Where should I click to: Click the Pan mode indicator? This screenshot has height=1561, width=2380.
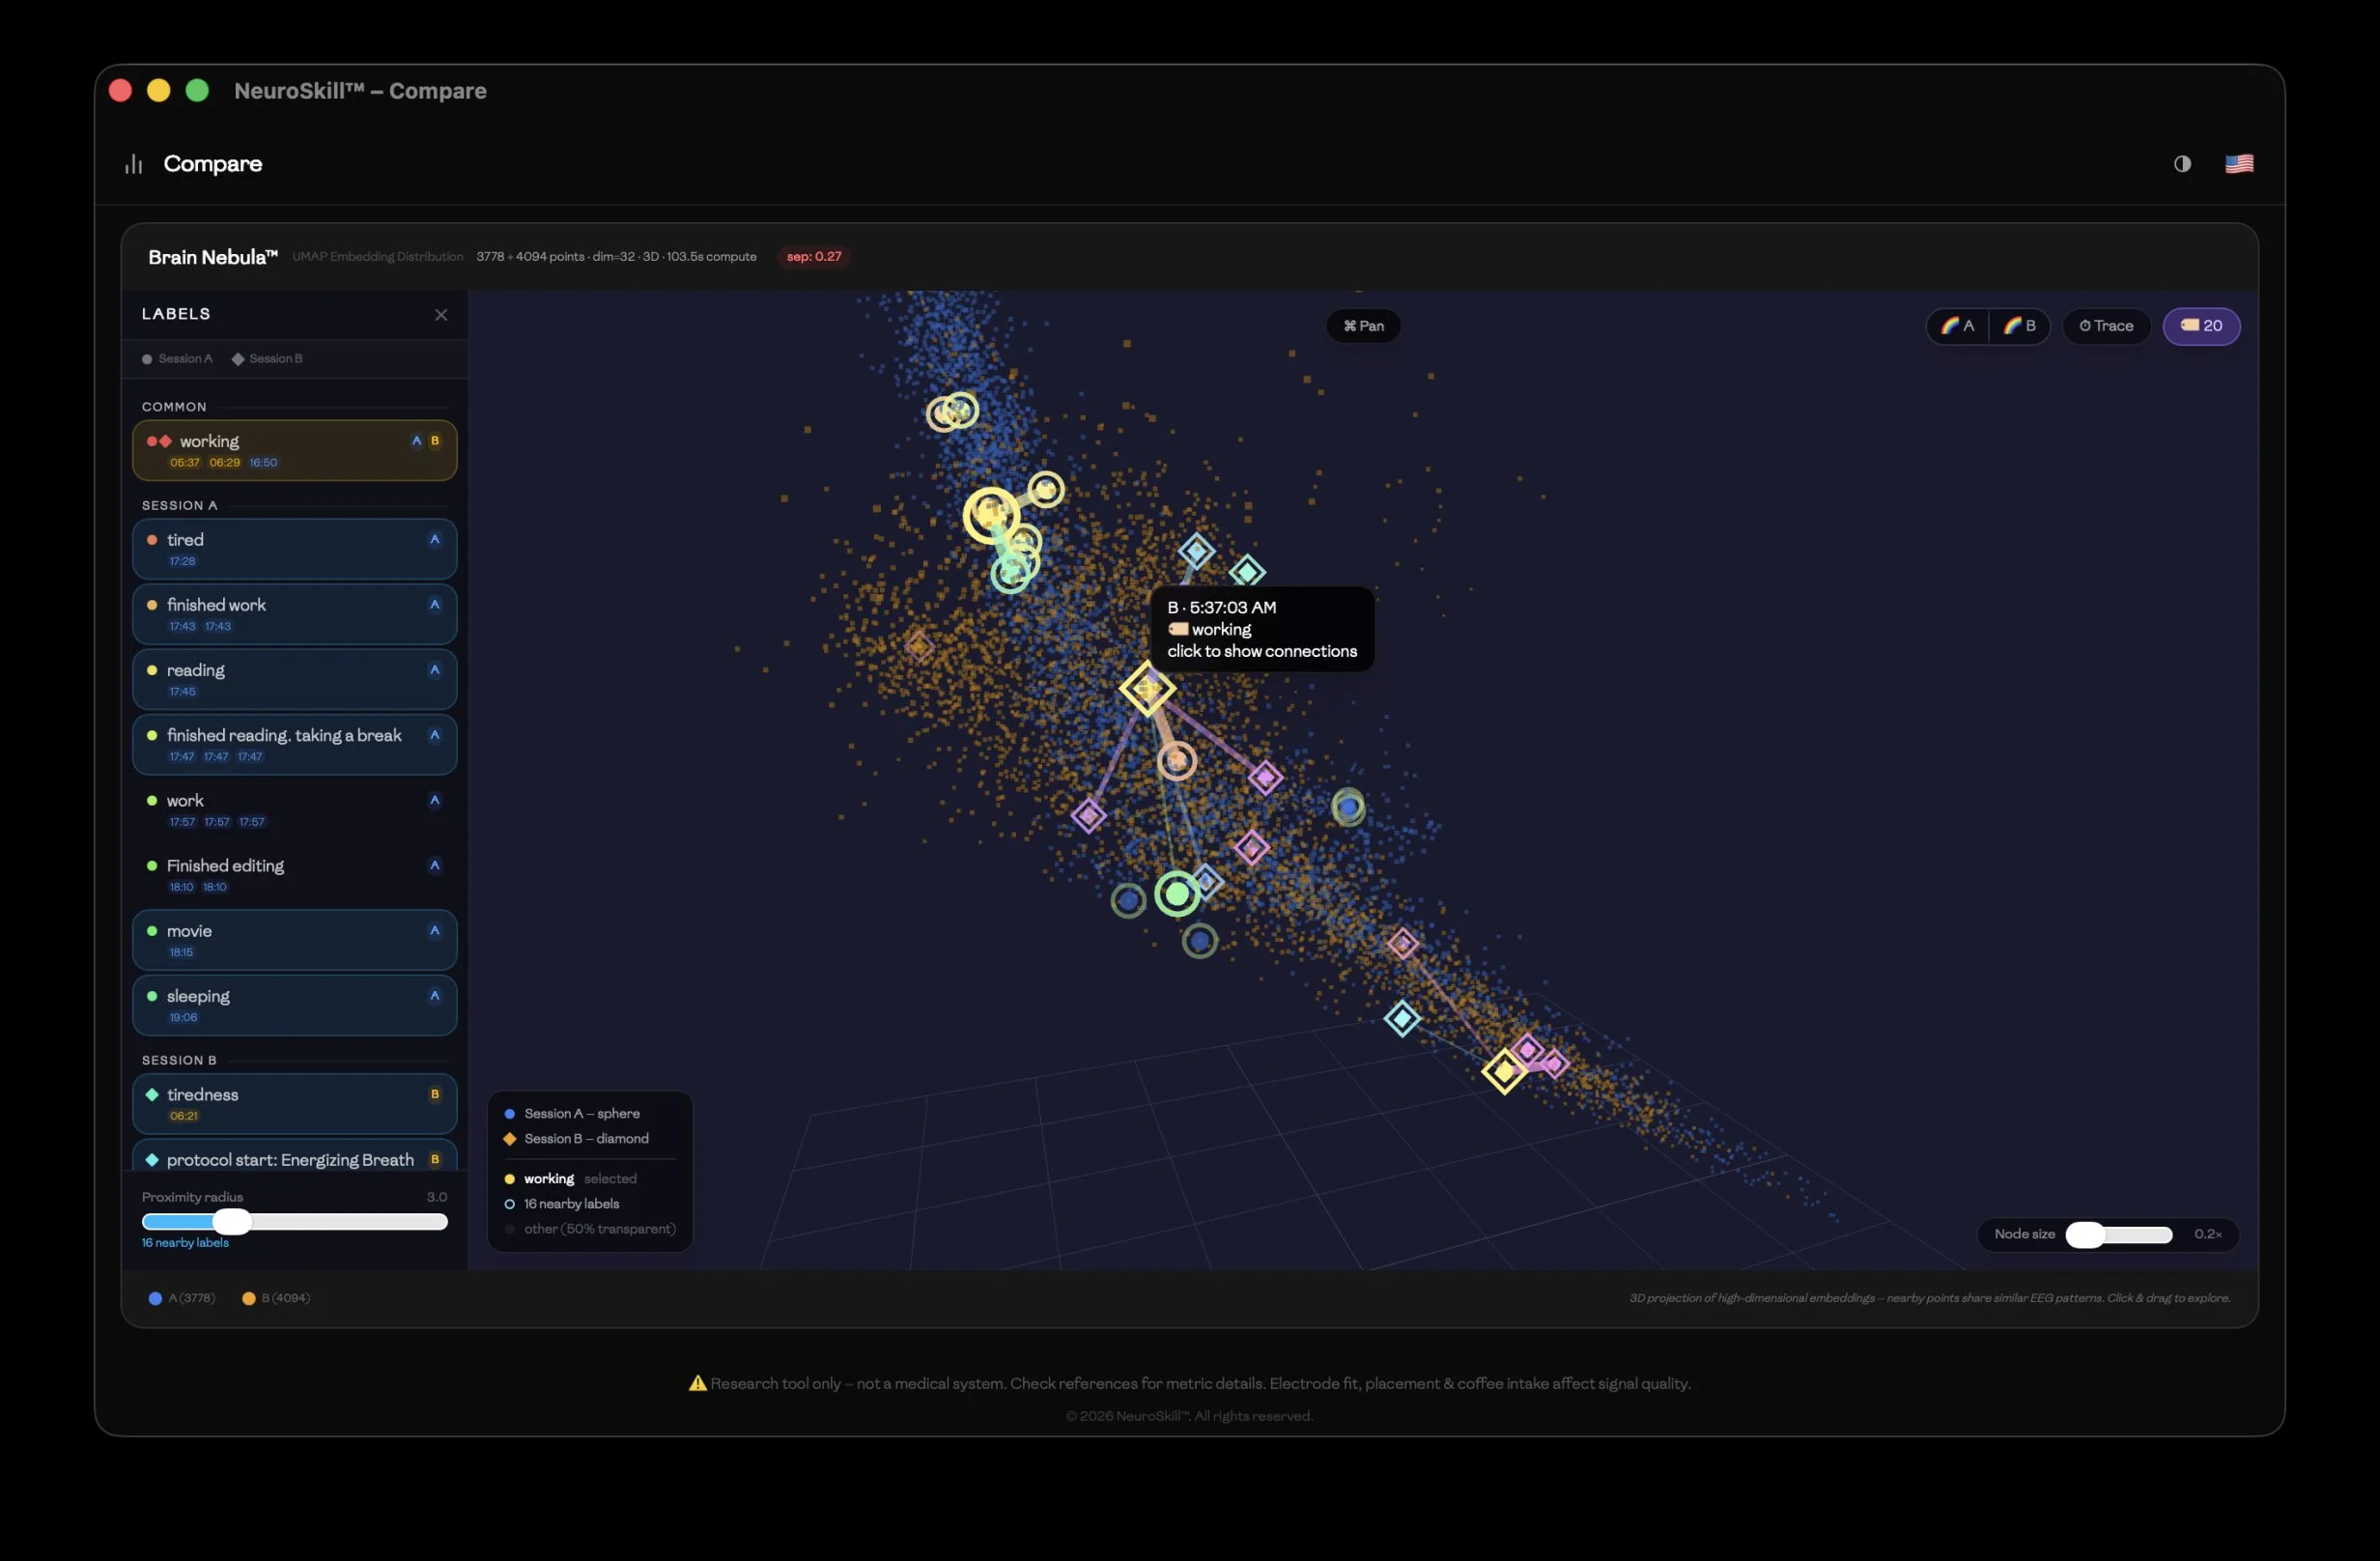(1363, 326)
